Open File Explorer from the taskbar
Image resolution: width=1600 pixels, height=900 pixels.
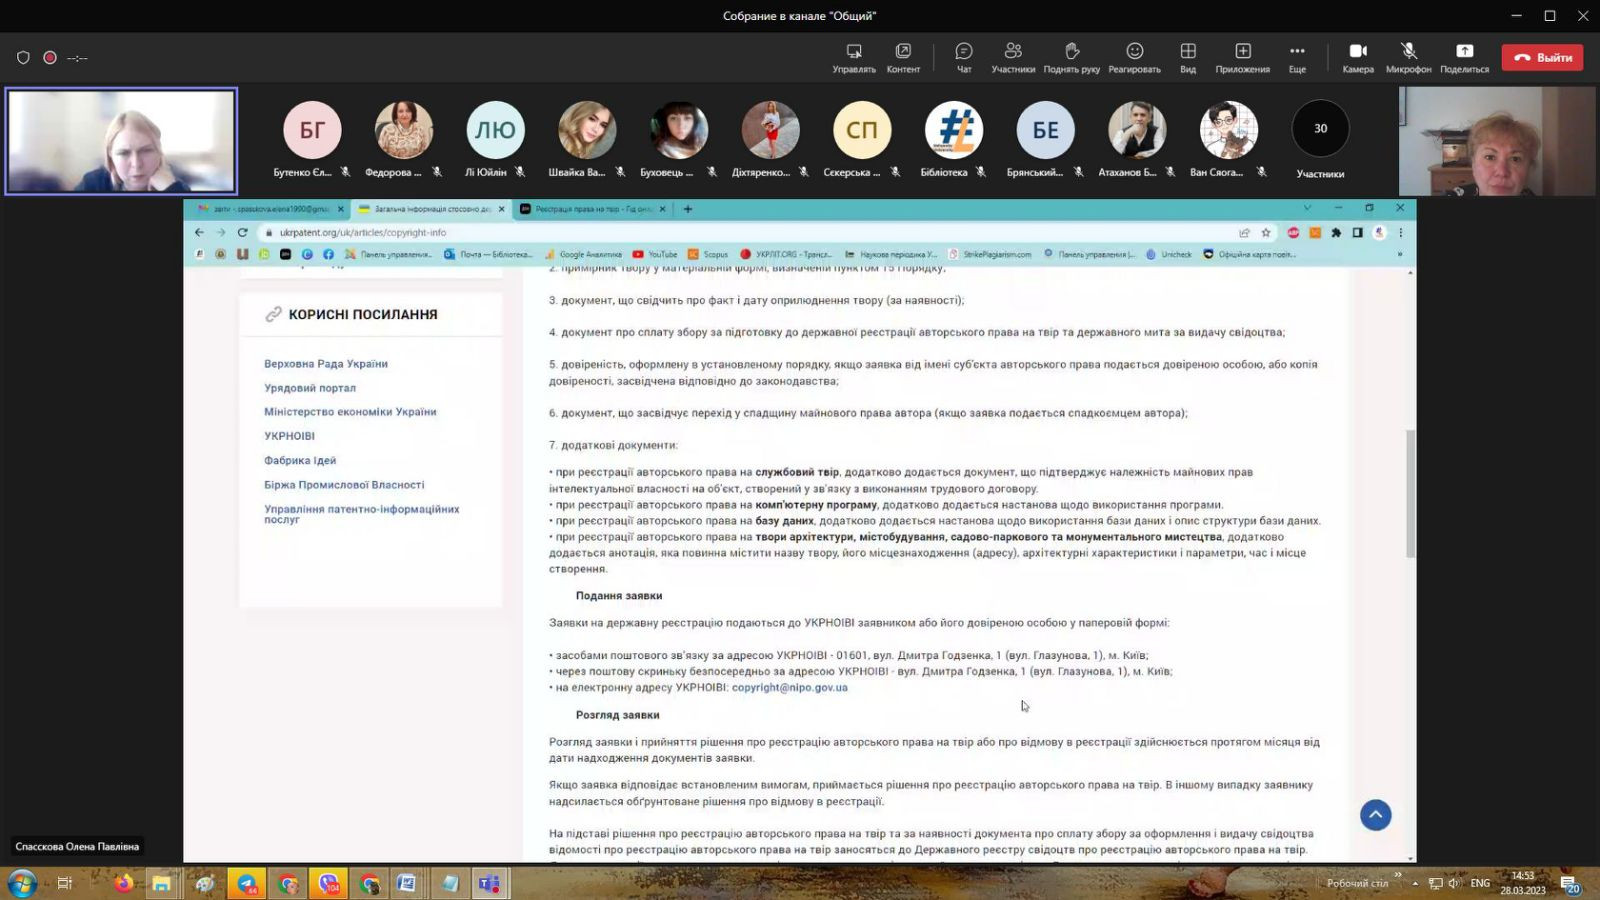tap(161, 883)
